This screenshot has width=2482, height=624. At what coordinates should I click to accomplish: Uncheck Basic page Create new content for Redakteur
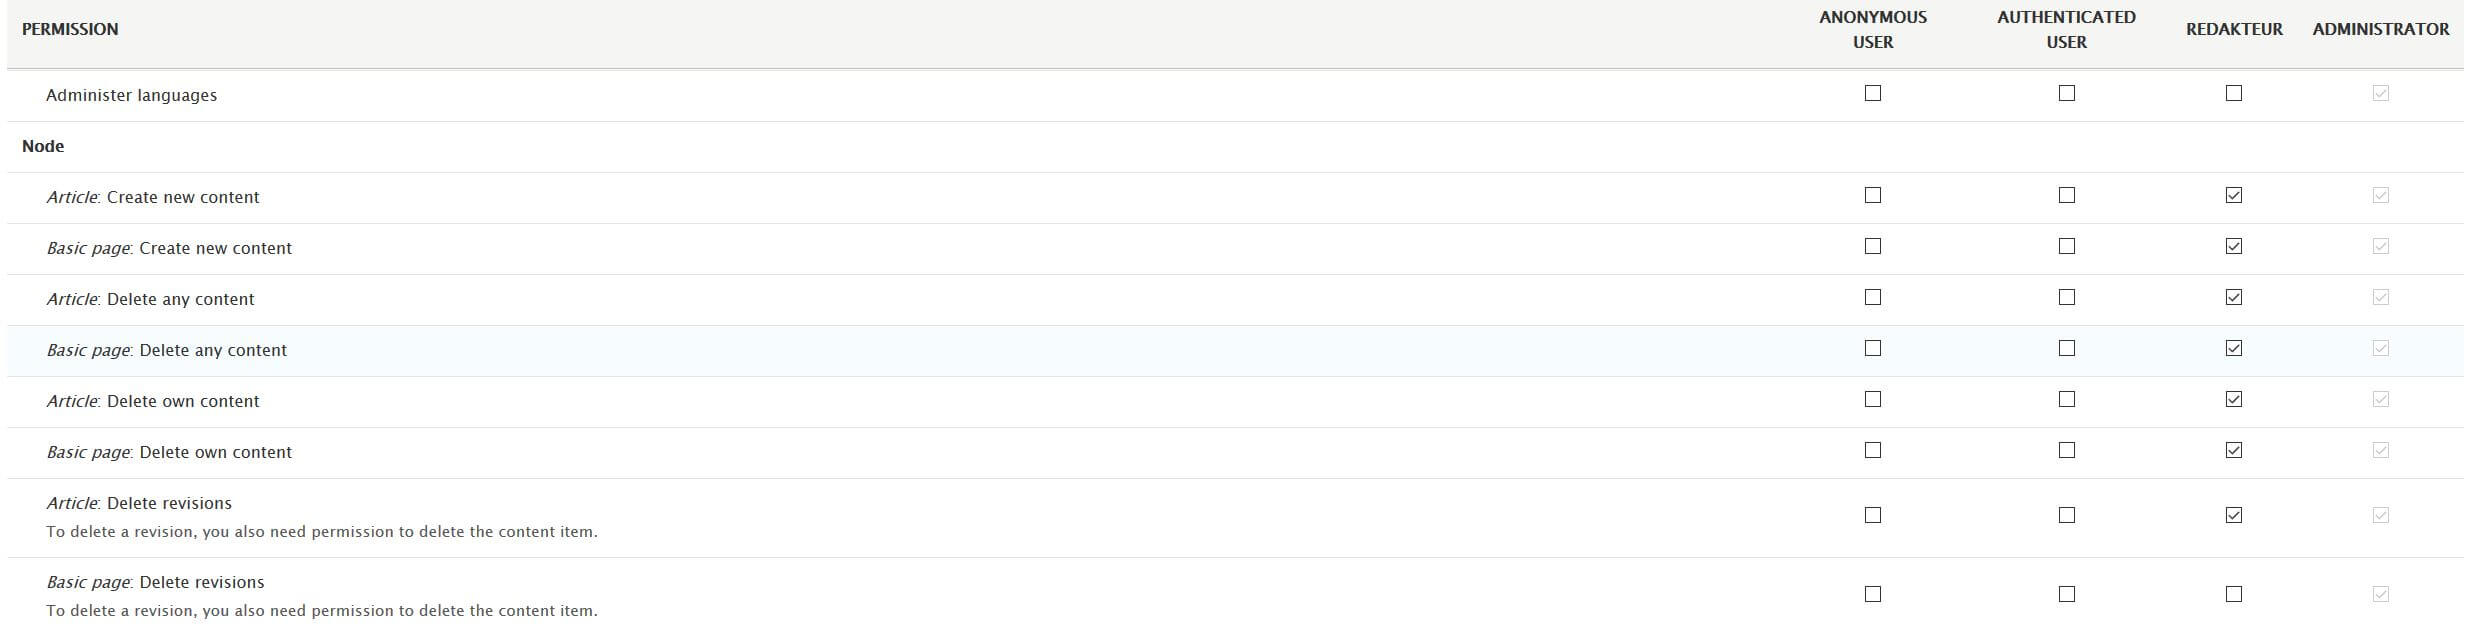[x=2233, y=246]
